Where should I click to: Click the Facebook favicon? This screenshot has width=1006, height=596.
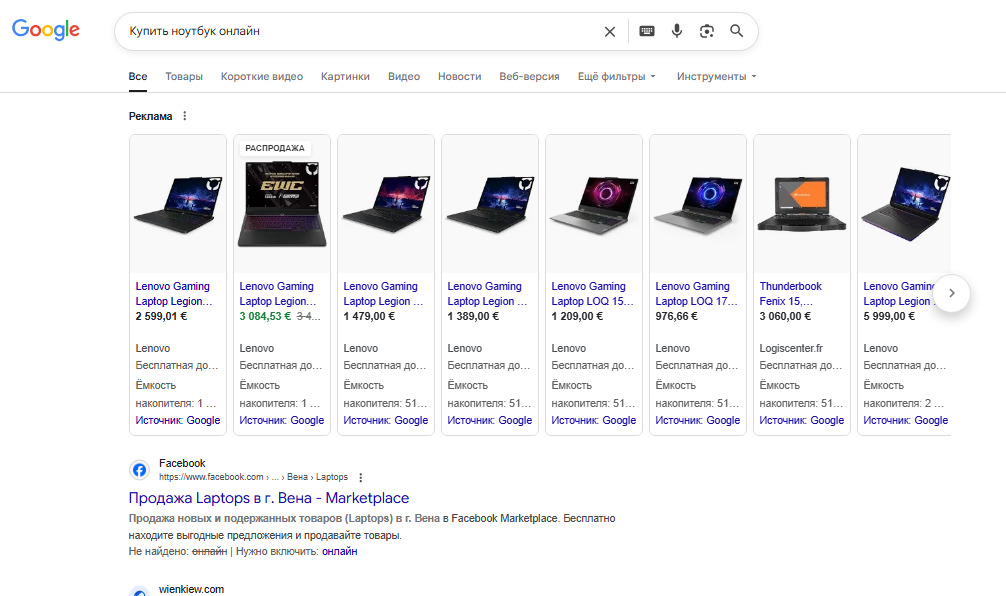pyautogui.click(x=139, y=470)
